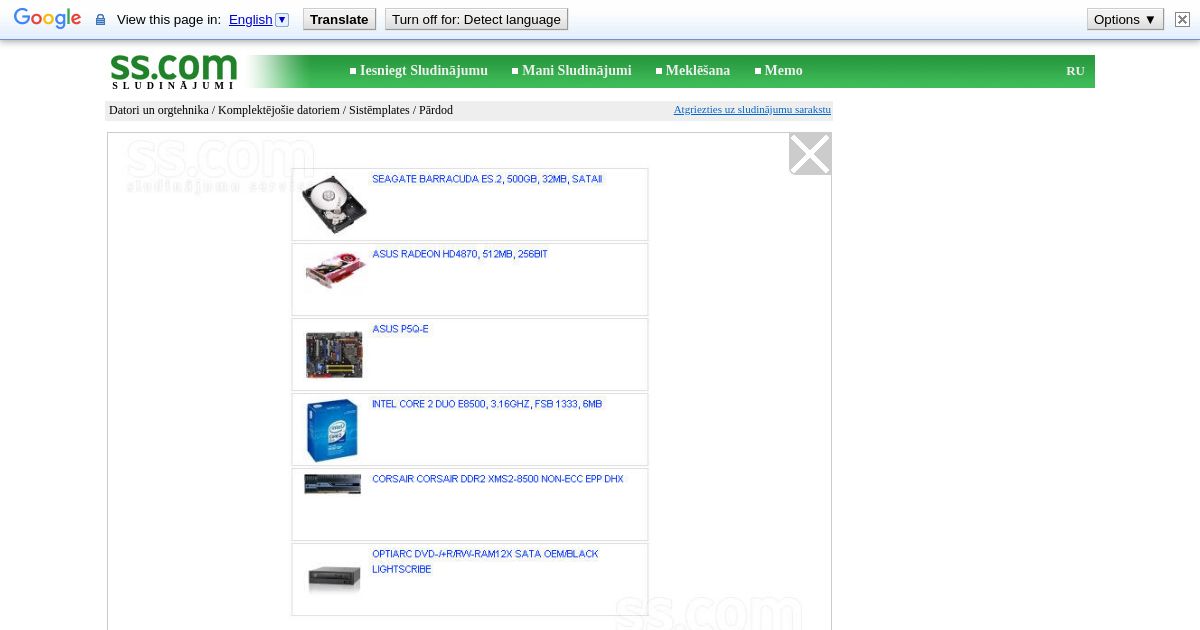Go to ss.com home logo
Image resolution: width=1200 pixels, height=630 pixels.
tap(174, 71)
